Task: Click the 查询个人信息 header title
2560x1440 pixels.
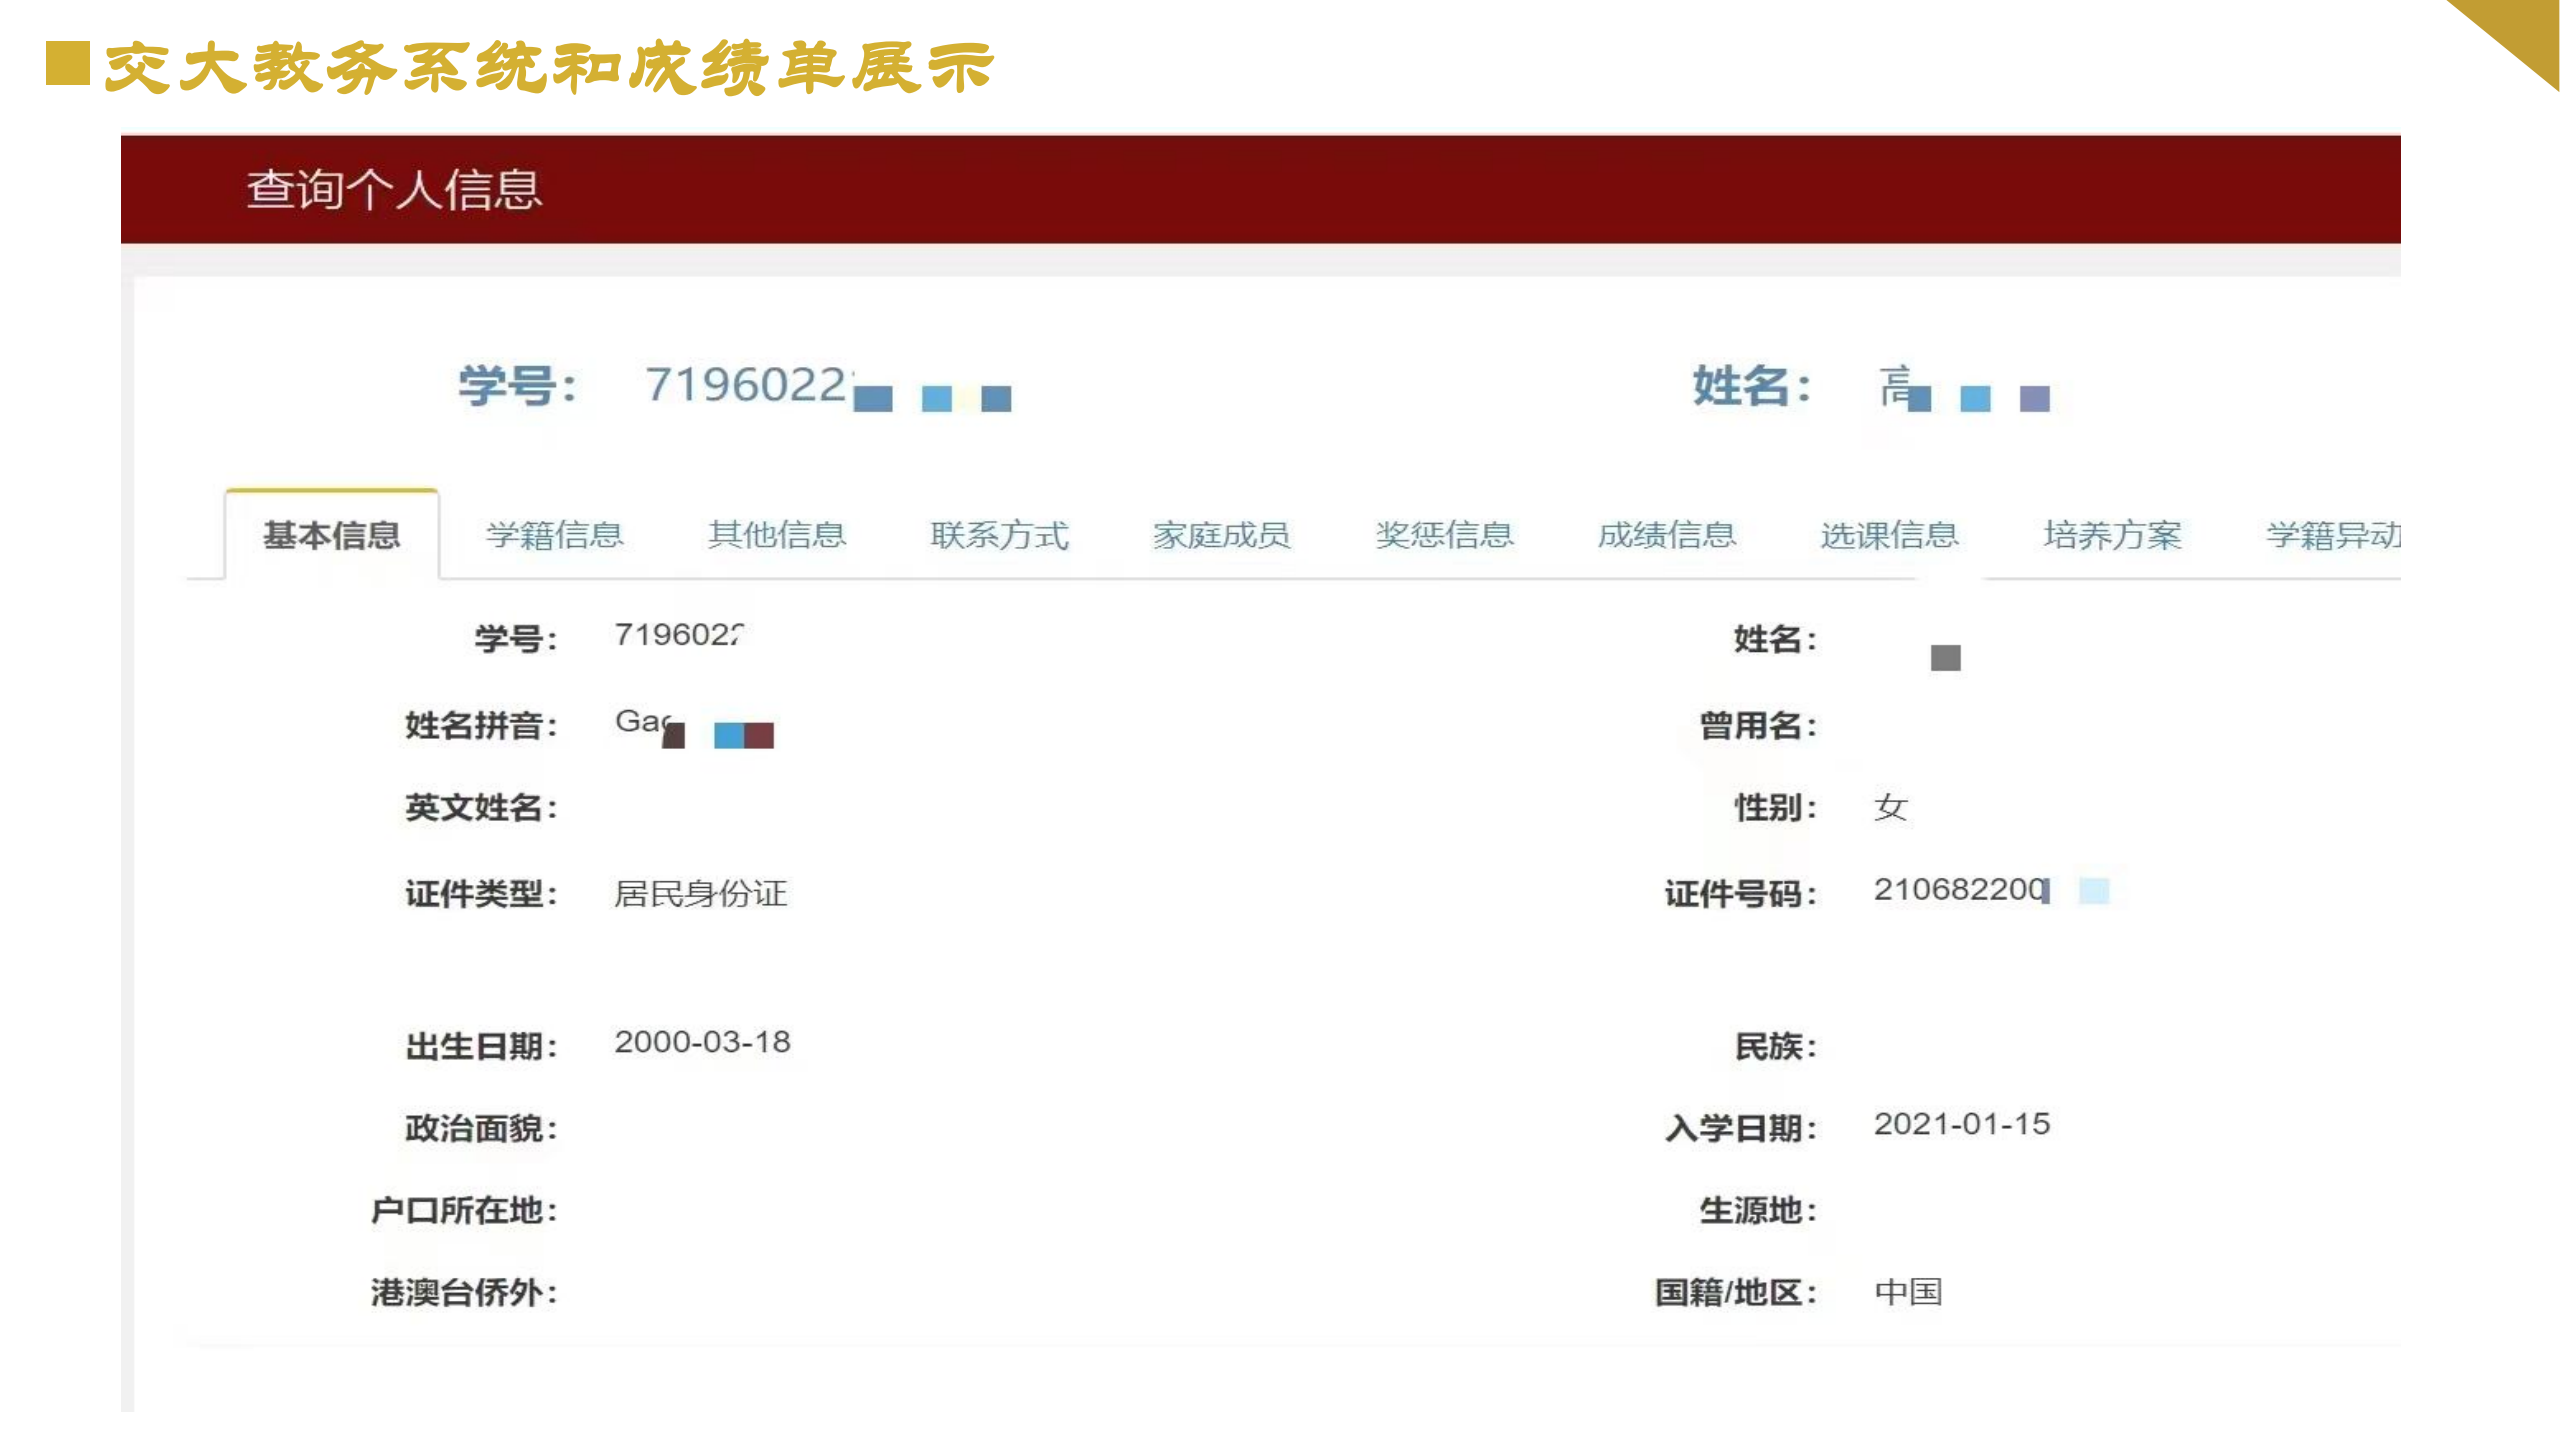Action: [394, 189]
